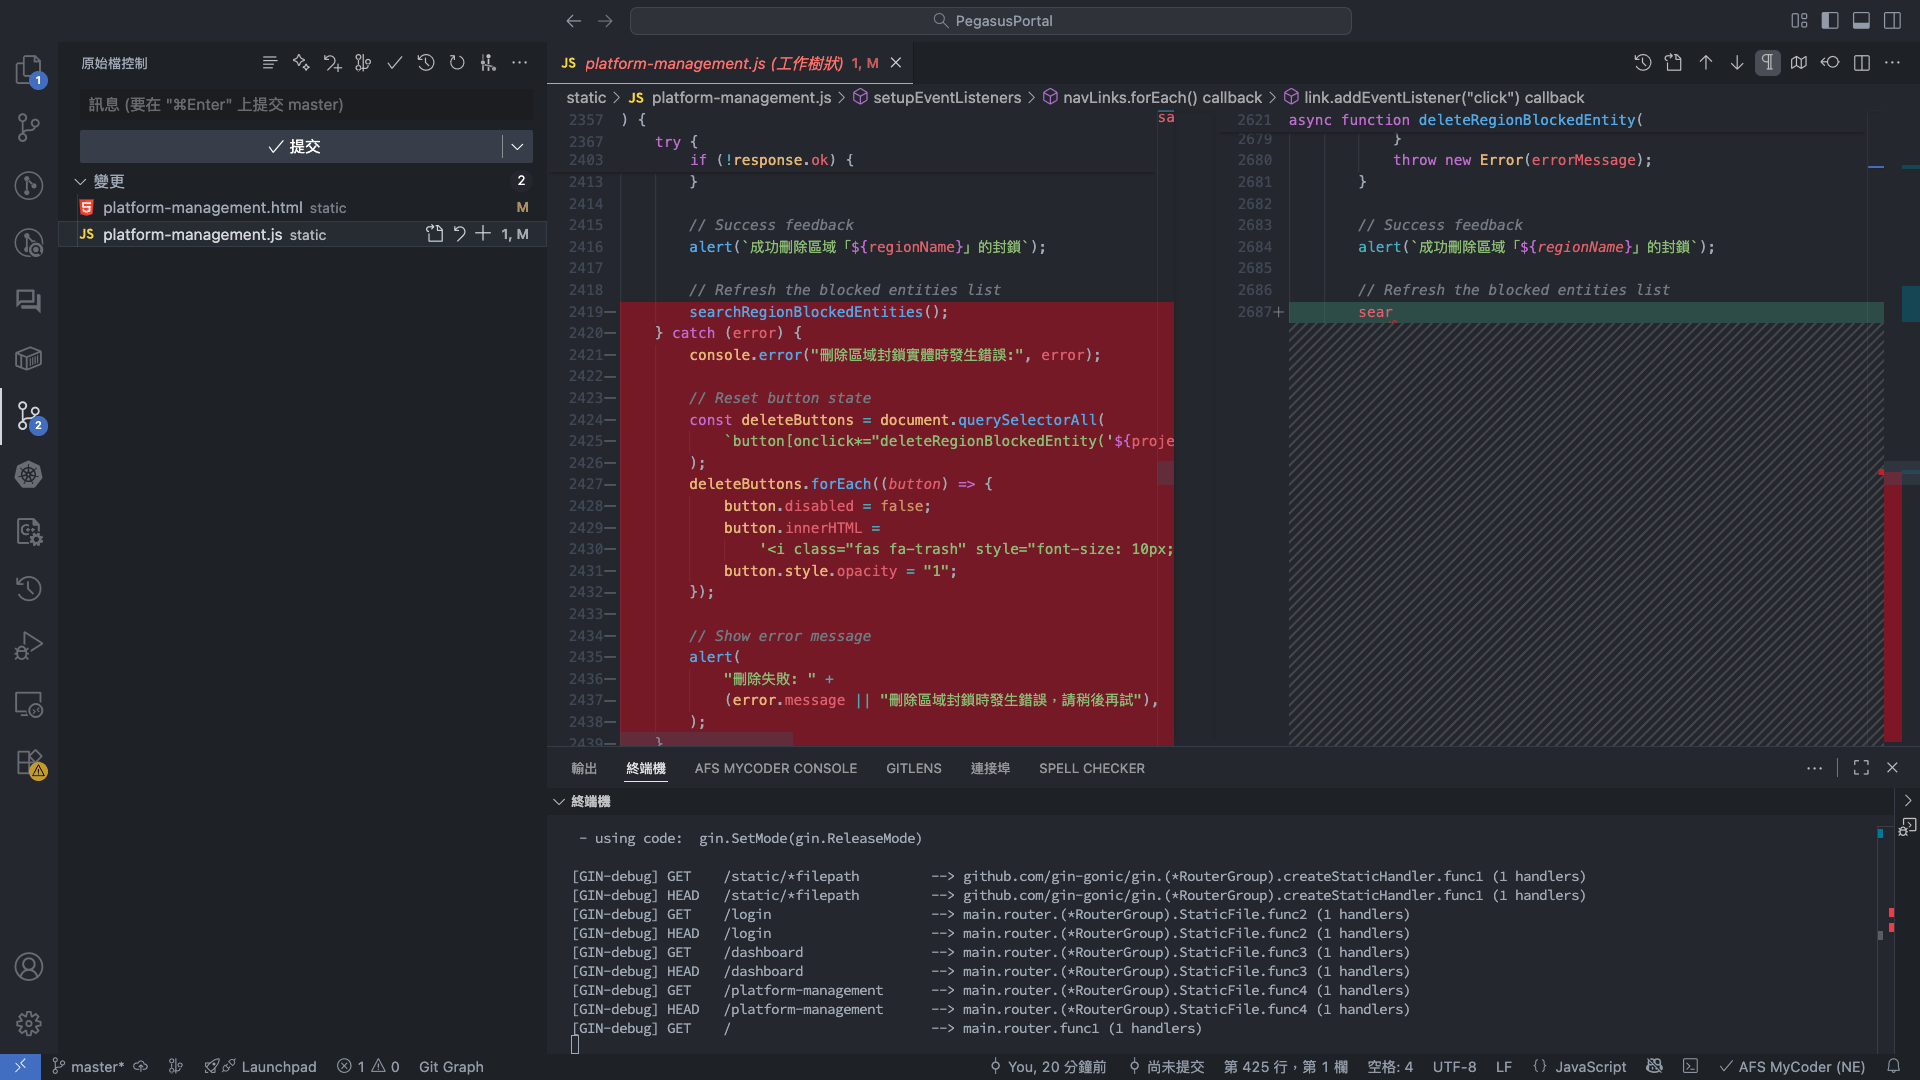Open commit button dropdown arrow

[517, 147]
